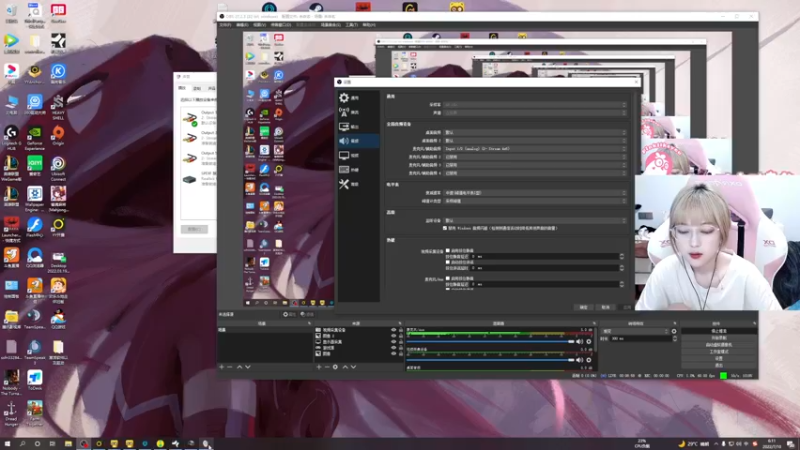This screenshot has height=450, width=800.
Task: Remove selected source with the minus icon
Action: coord(327,367)
